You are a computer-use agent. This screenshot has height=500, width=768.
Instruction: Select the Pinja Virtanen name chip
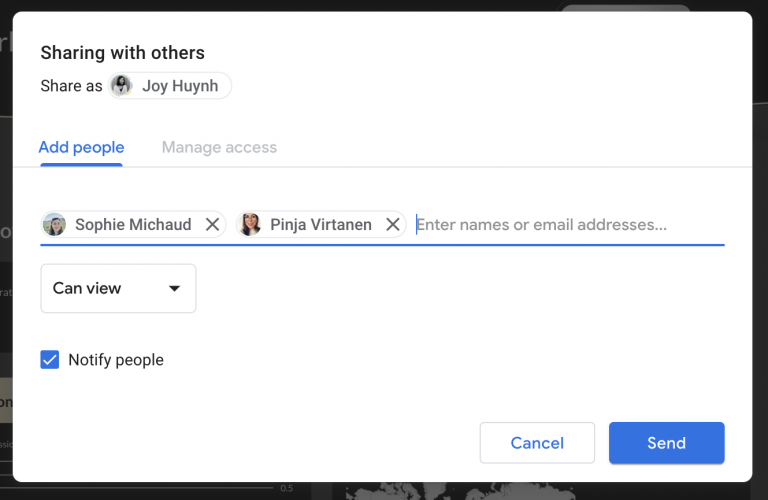pyautogui.click(x=320, y=225)
